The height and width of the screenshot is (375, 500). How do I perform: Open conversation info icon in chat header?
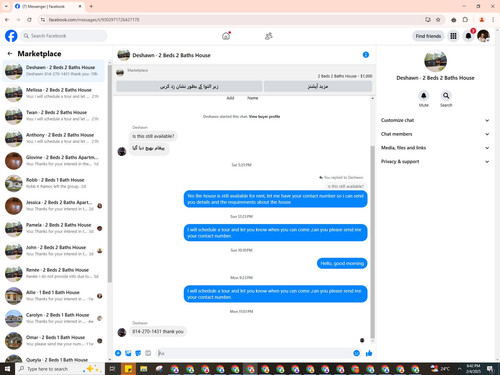(x=366, y=55)
